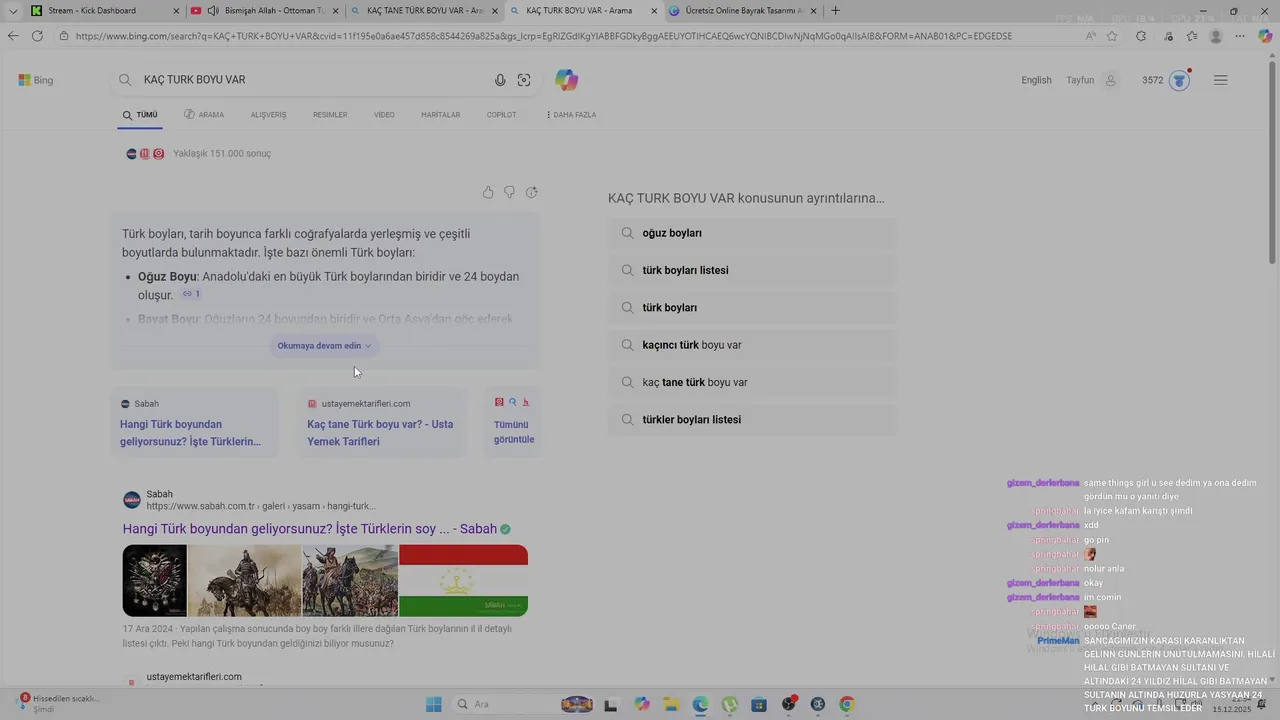Open voice search microphone in Bing
Viewport: 1280px width, 720px height.
tap(500, 80)
